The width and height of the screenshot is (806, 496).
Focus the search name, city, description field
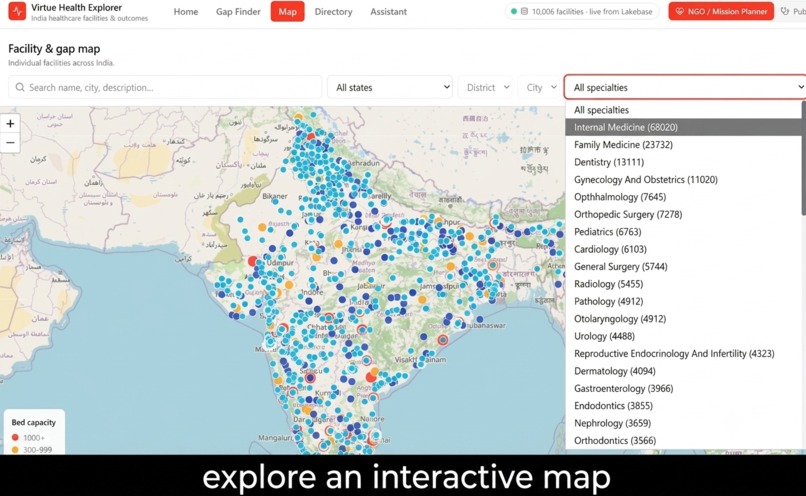click(165, 87)
